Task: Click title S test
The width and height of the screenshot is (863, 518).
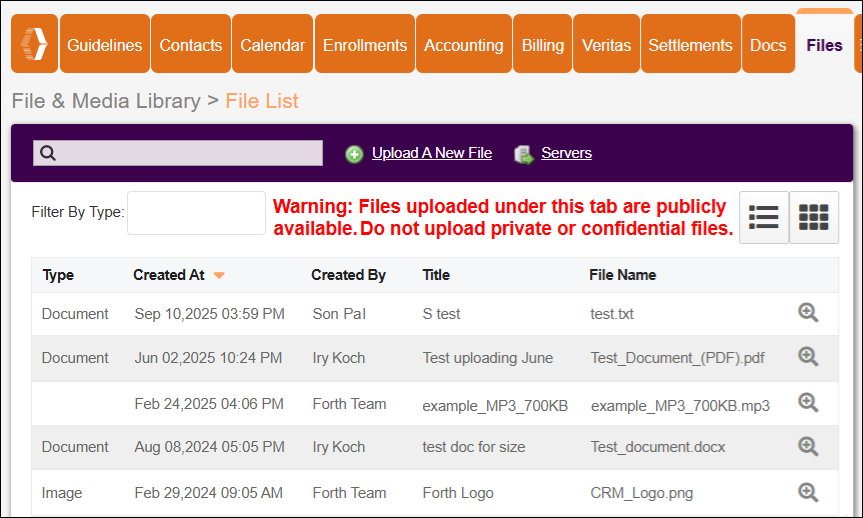Action: coord(441,314)
